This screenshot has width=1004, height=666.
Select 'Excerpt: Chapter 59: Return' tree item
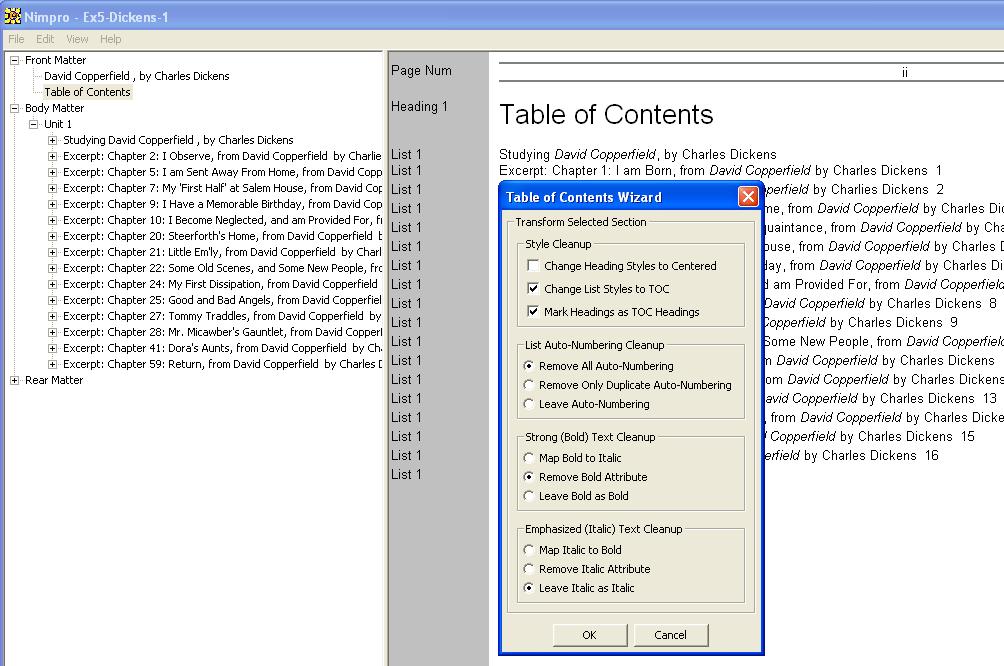pyautogui.click(x=222, y=364)
